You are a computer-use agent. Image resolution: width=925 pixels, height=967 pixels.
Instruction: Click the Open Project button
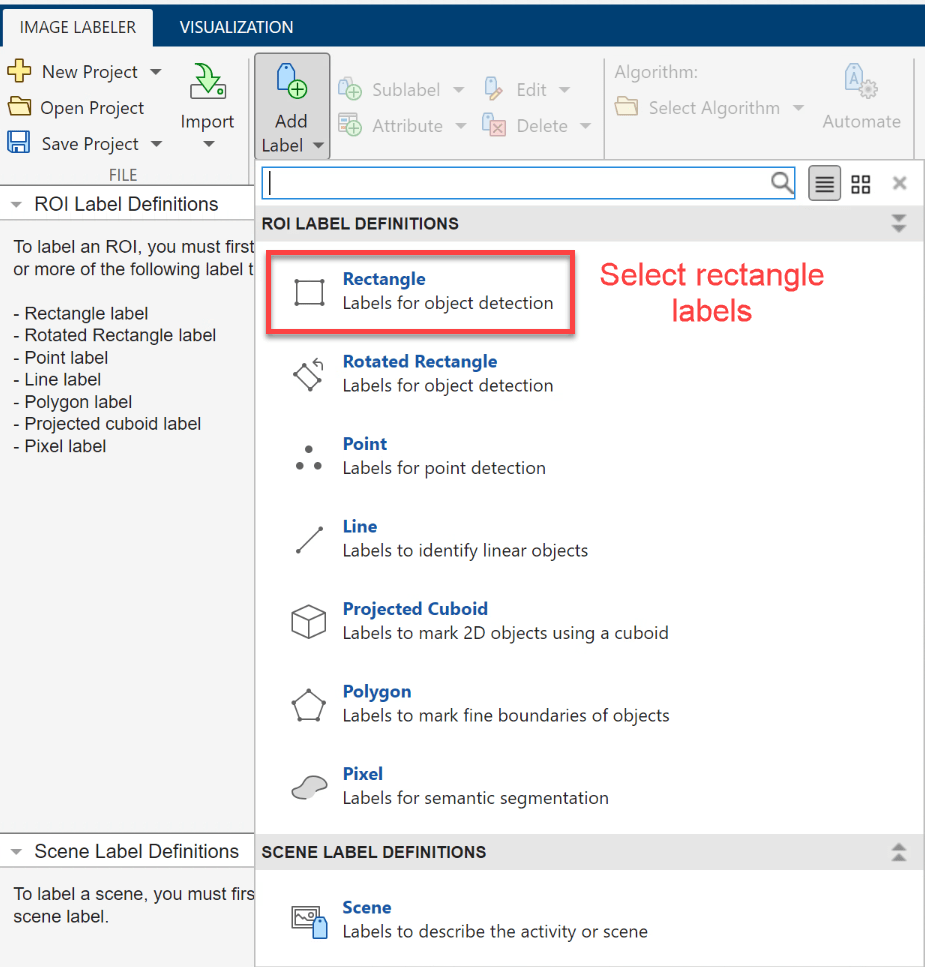pyautogui.click(x=77, y=108)
